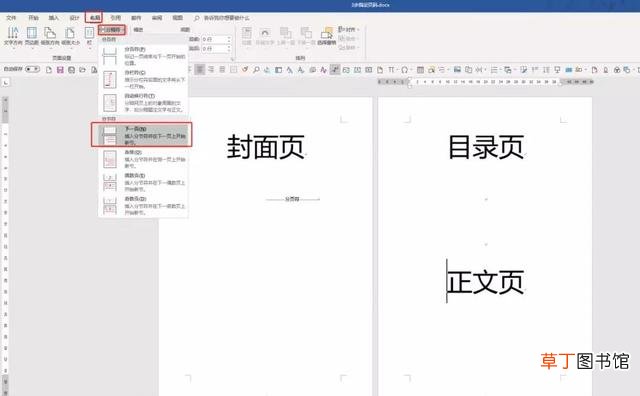Click the Save As icon in quick toolbar
The width and height of the screenshot is (640, 396).
71,70
